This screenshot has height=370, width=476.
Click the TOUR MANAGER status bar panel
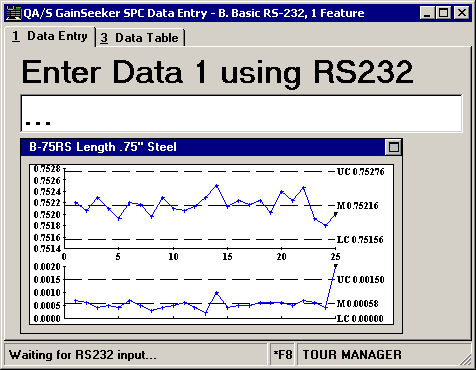[x=352, y=355]
